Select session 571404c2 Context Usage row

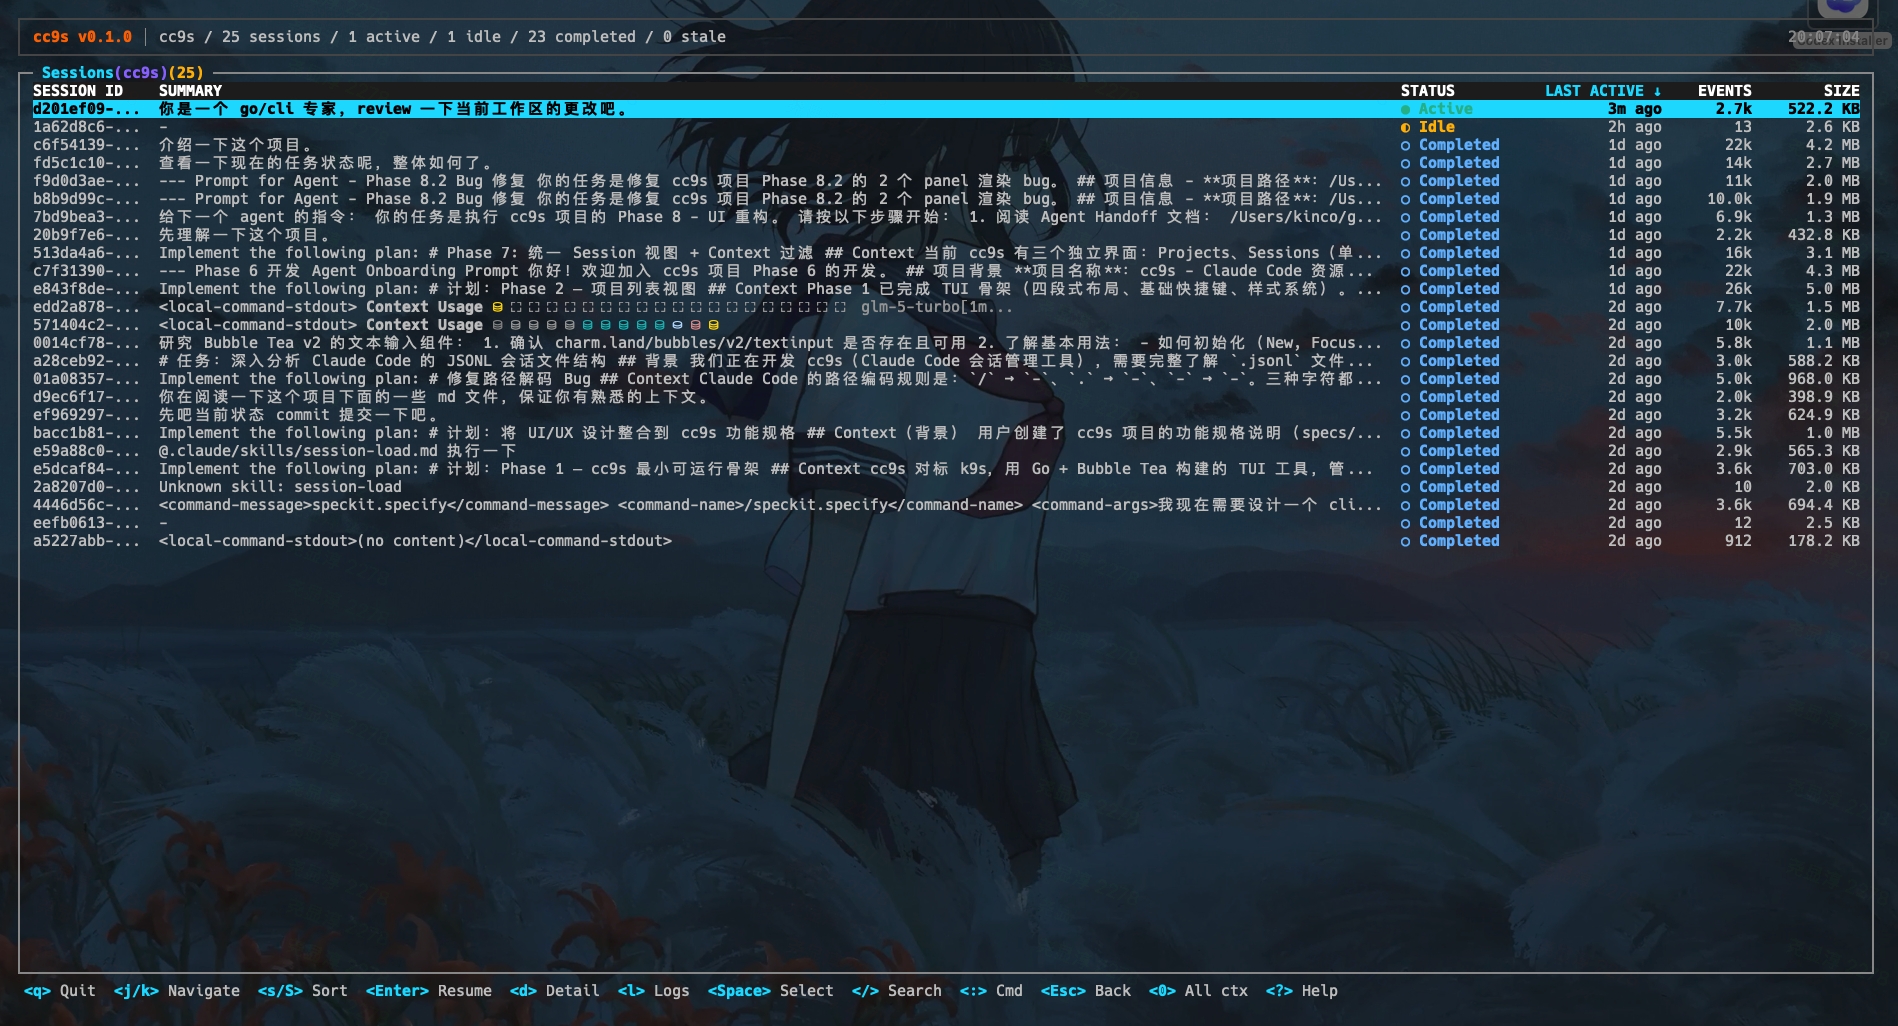tap(946, 325)
